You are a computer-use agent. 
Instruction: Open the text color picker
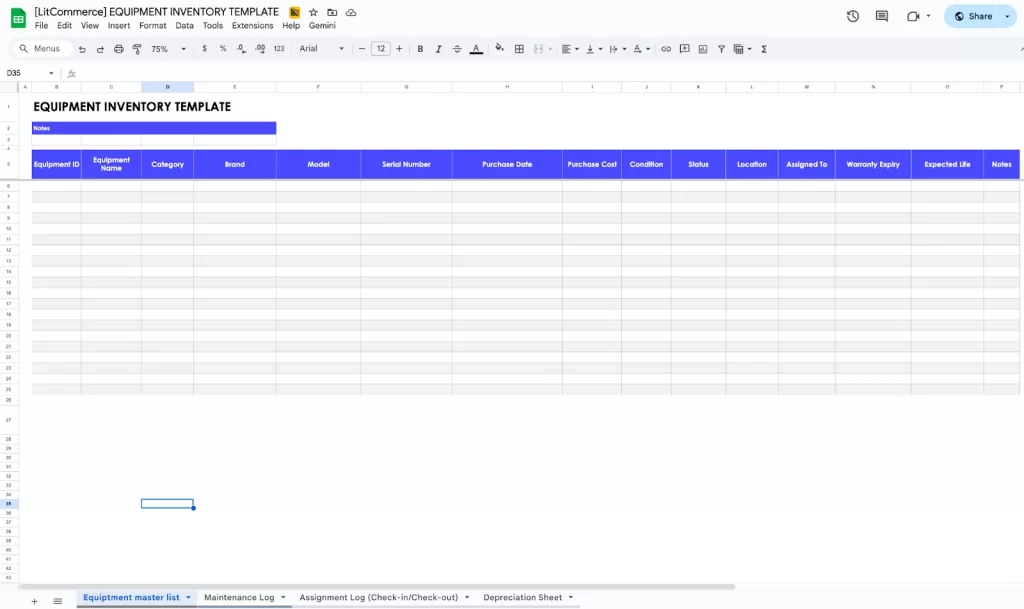476,48
